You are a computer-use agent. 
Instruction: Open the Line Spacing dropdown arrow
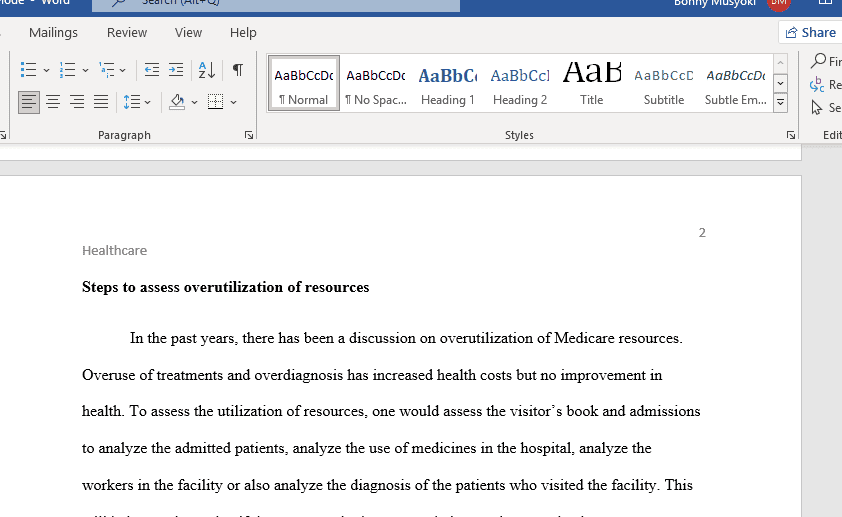[148, 102]
